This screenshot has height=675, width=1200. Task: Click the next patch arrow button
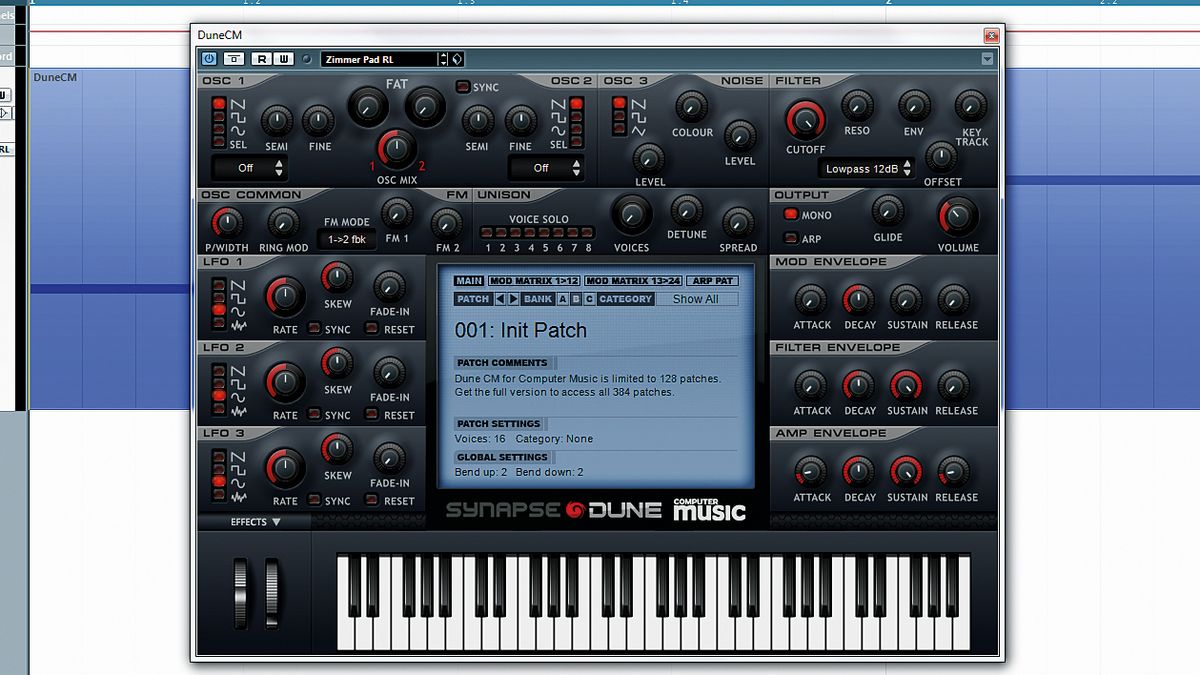513,298
